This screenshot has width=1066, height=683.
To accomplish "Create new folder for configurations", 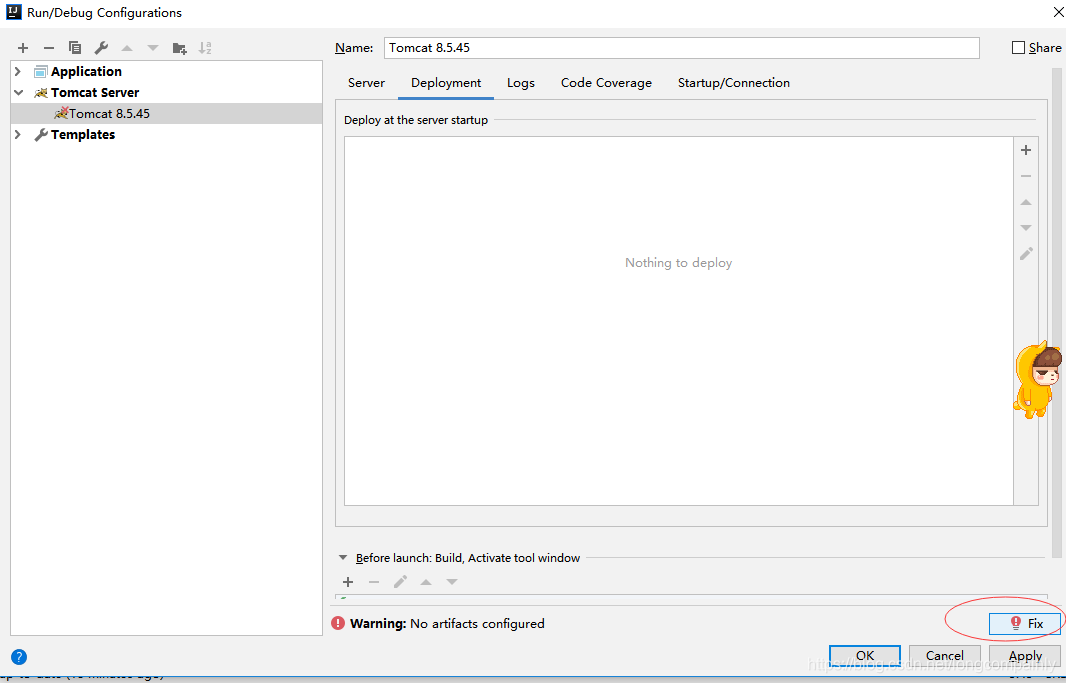I will click(179, 48).
